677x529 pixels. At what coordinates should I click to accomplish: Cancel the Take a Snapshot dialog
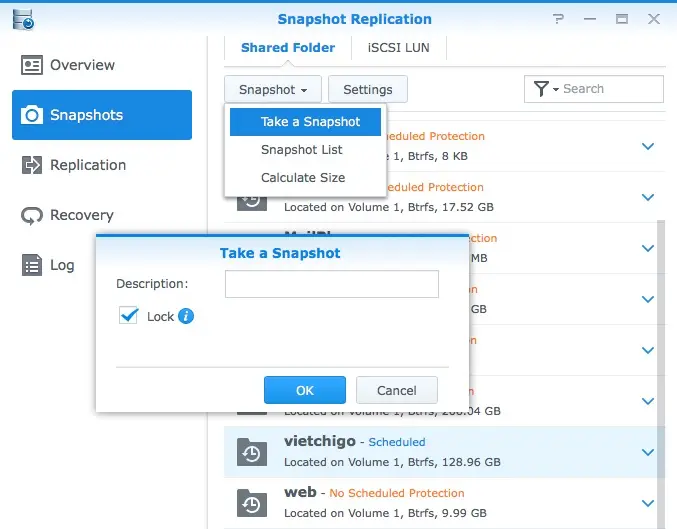397,390
